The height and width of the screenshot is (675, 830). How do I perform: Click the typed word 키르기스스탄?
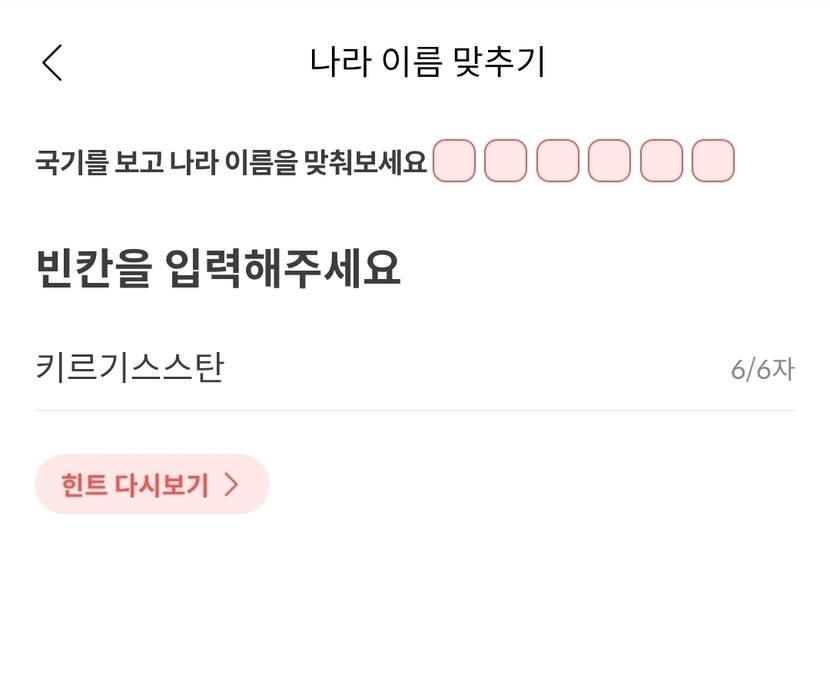pyautogui.click(x=129, y=368)
